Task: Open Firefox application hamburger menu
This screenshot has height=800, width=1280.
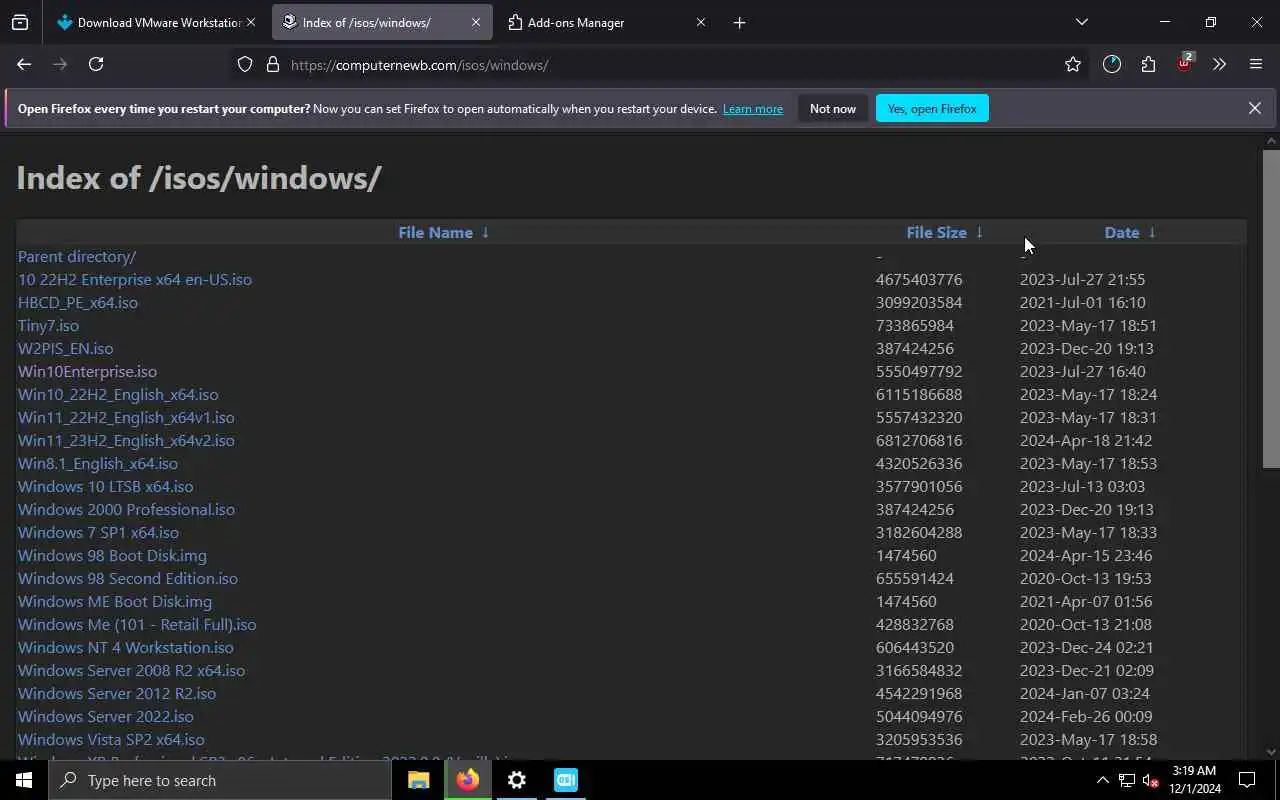Action: click(1256, 64)
